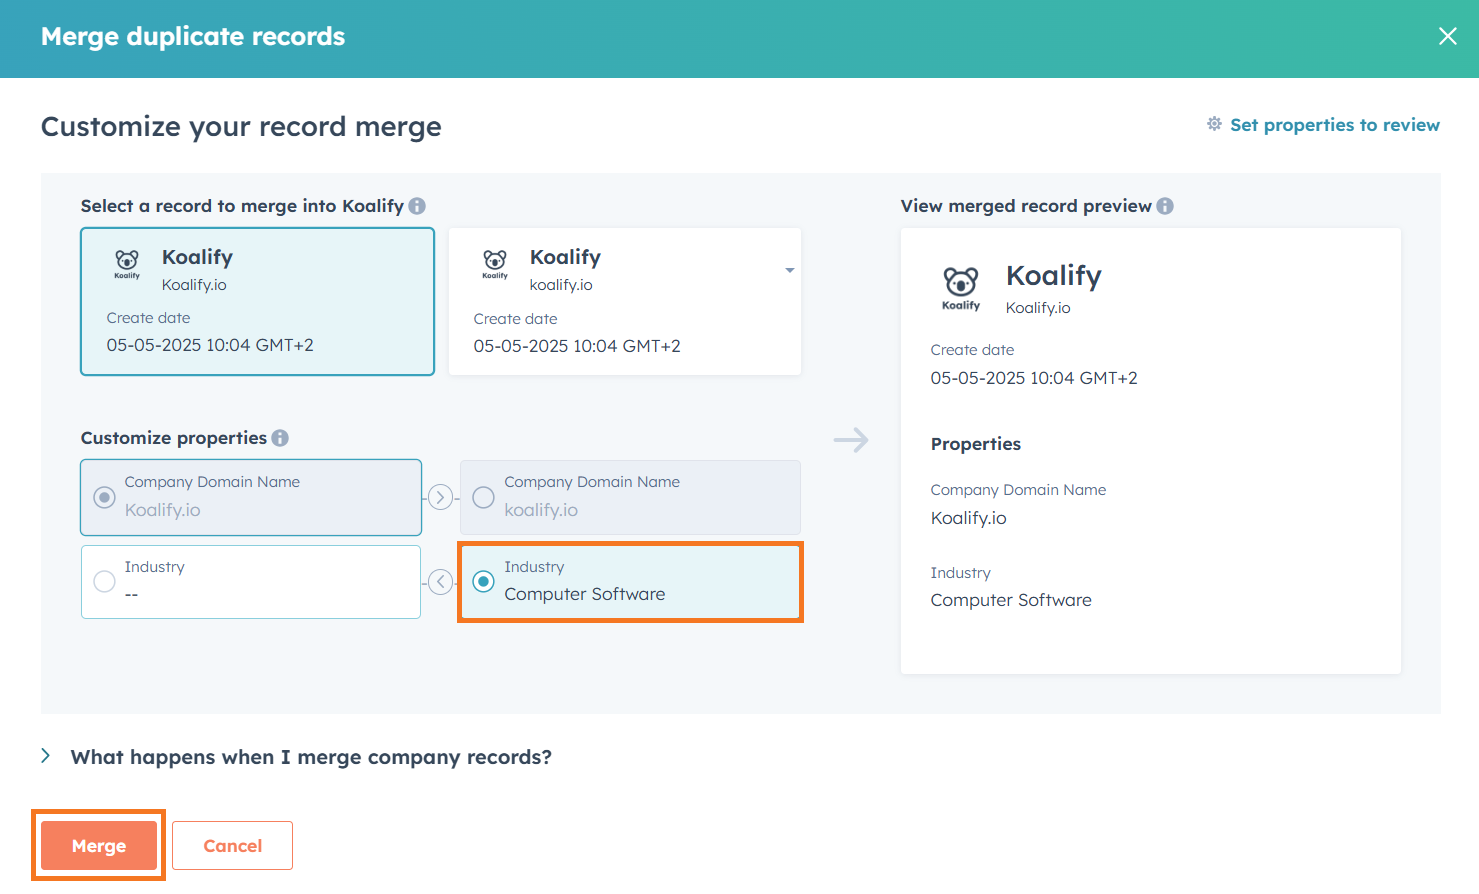This screenshot has width=1479, height=894.
Task: Close the Merge duplicate records dialog
Action: pyautogui.click(x=1447, y=36)
